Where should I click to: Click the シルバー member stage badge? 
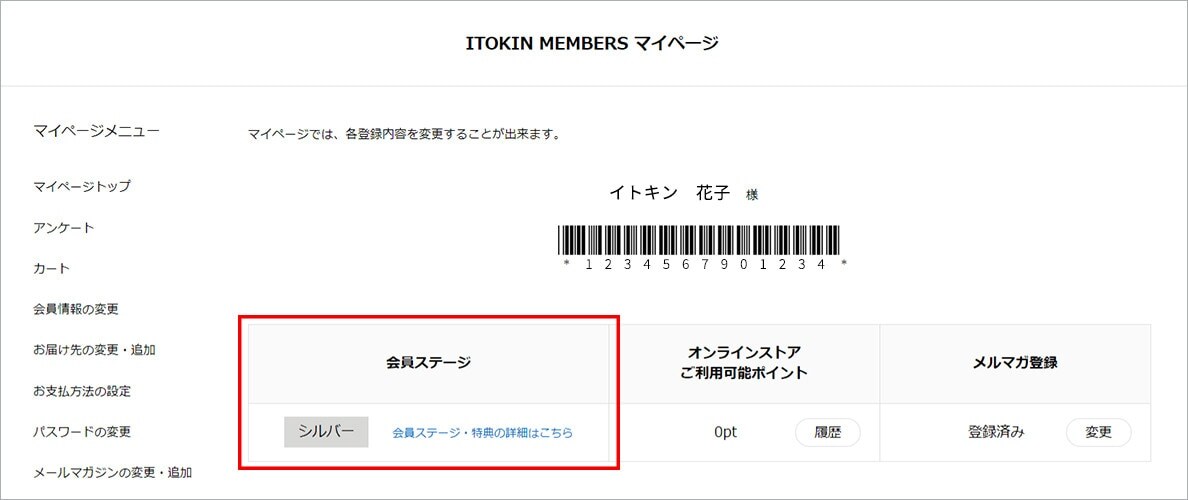[327, 432]
